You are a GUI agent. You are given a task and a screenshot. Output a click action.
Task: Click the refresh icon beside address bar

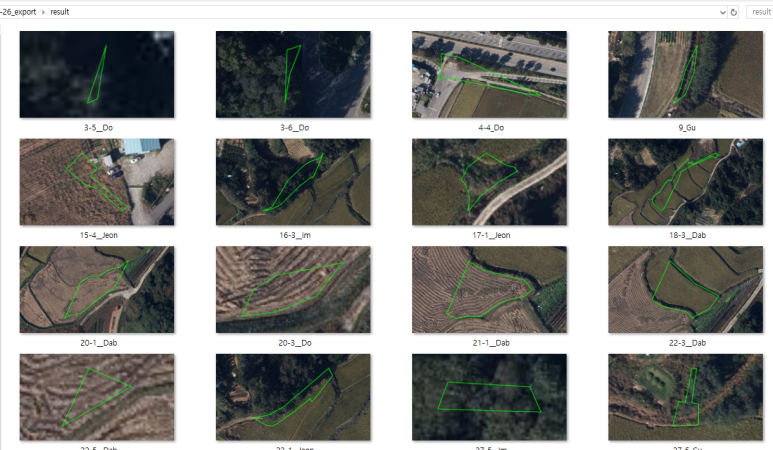(x=734, y=12)
